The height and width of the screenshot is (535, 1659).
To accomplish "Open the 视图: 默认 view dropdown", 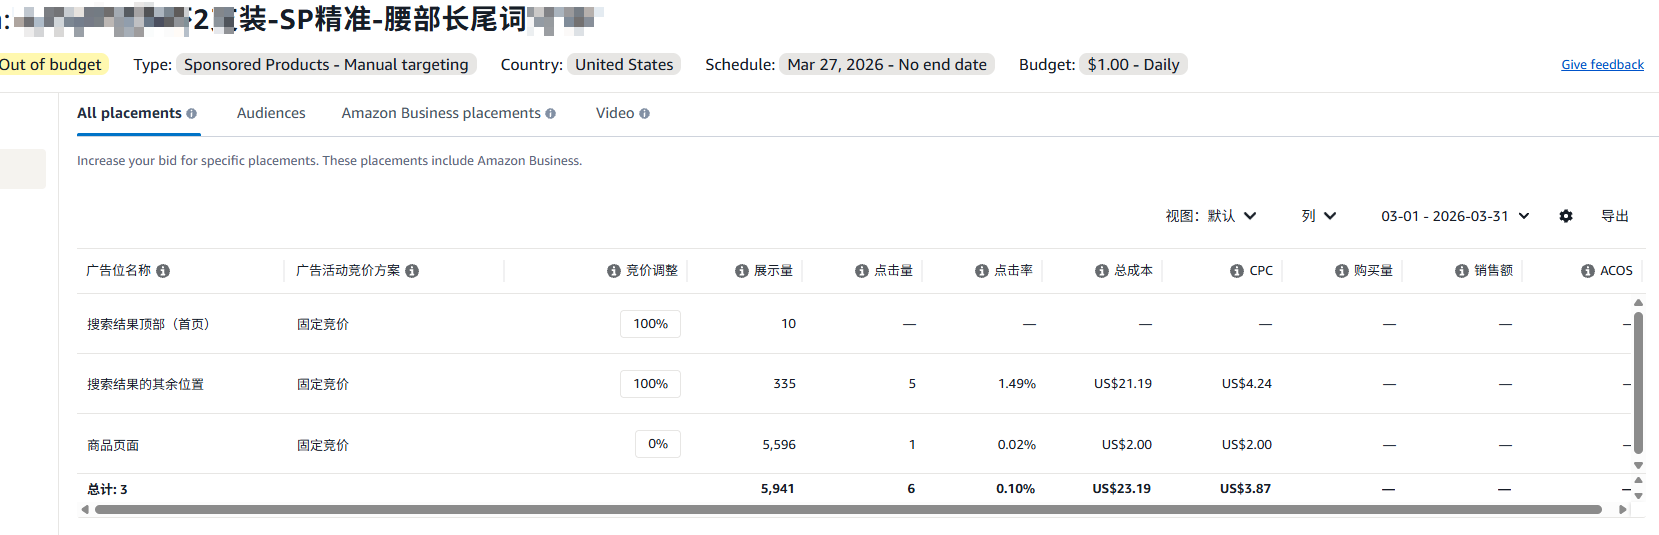I will pyautogui.click(x=1210, y=216).
